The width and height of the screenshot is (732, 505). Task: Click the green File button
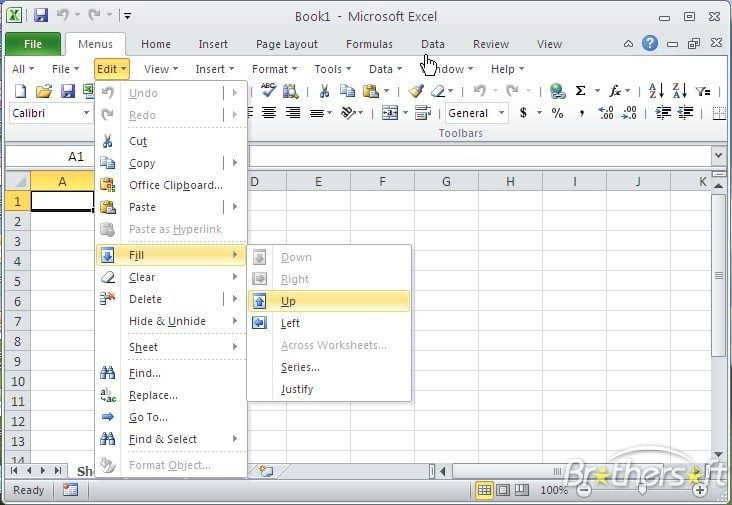point(33,44)
